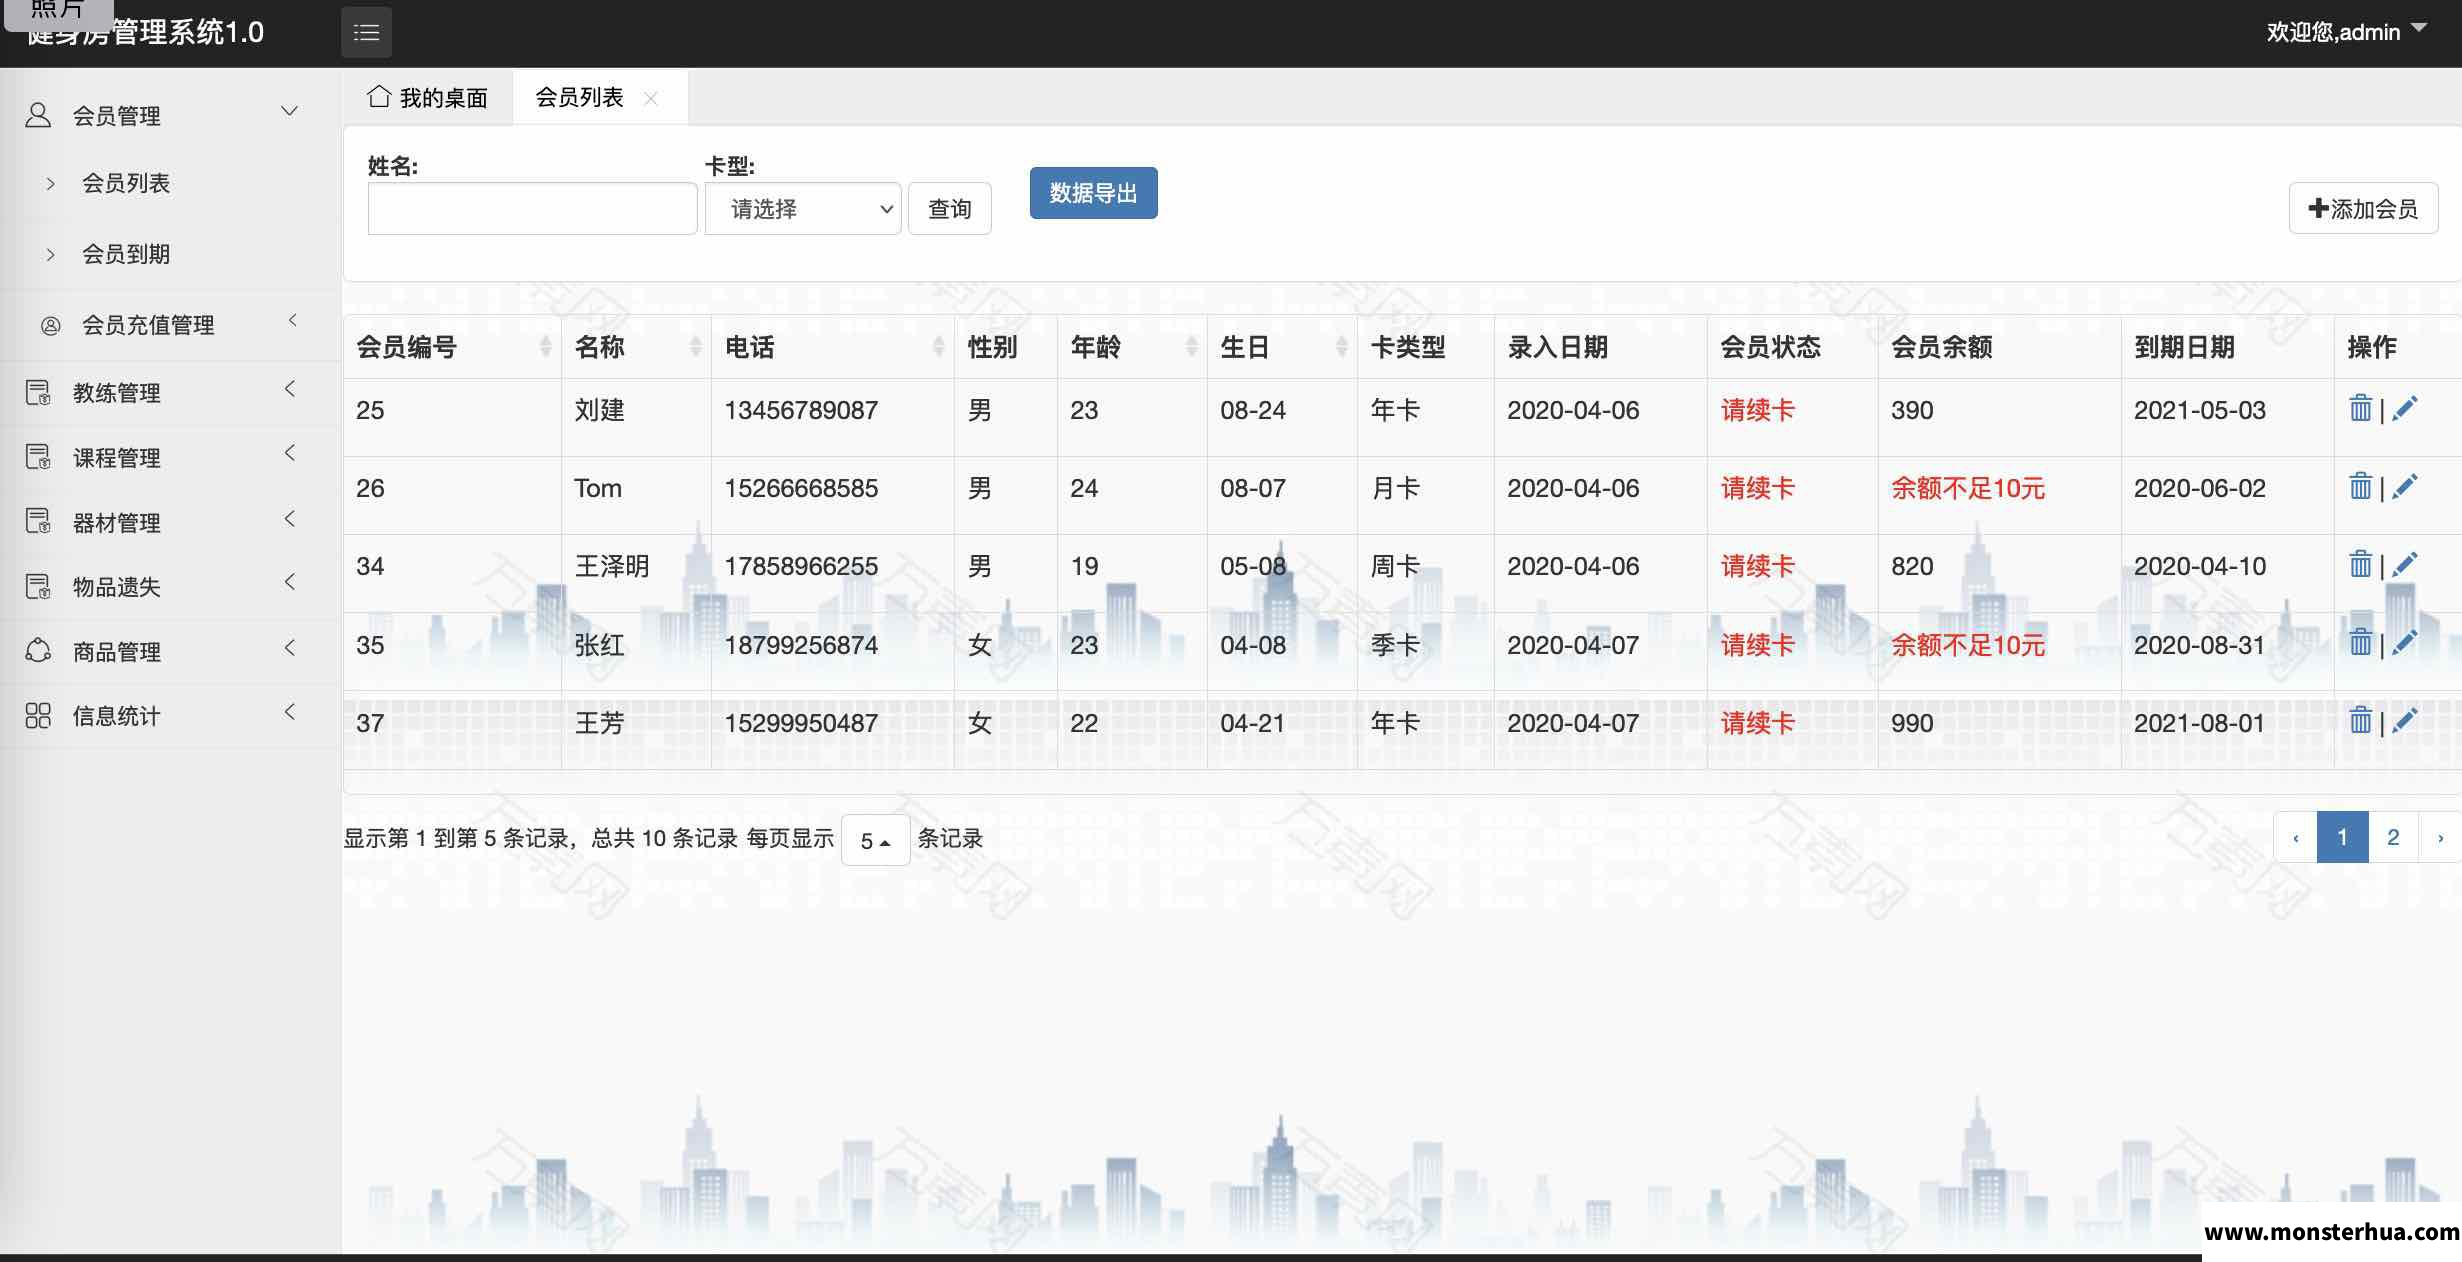Screen dimensions: 2462x1262
Task: Click the next page arrow
Action: tap(2440, 837)
